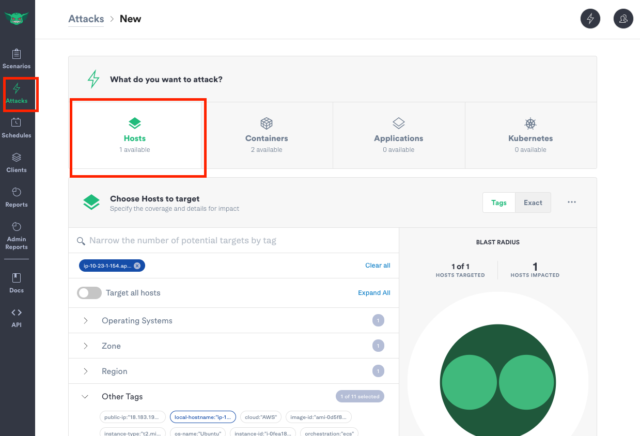Open the three-dots options menu
The height and width of the screenshot is (436, 640).
click(572, 202)
